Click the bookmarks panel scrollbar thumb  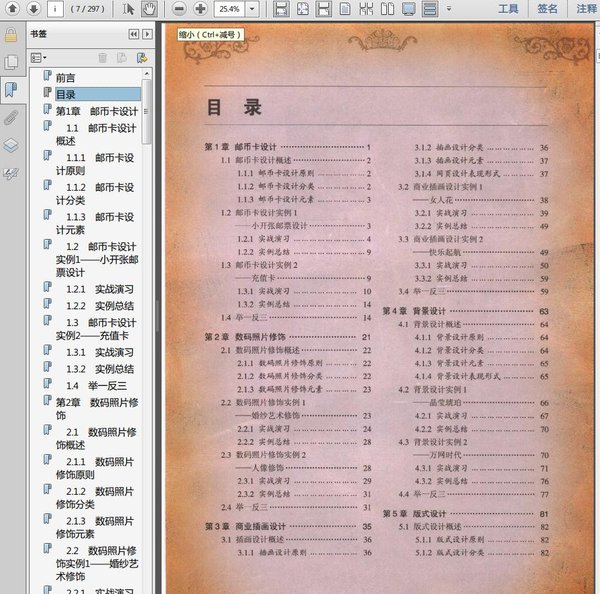tap(147, 111)
